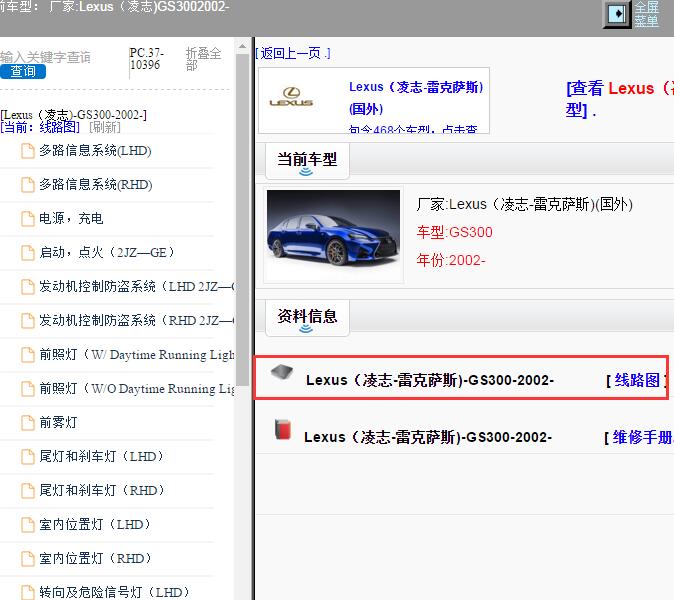Click document icon for 发动机控制防盗系统（RHD 2JZ
This screenshot has height=600, width=674.
(x=28, y=321)
